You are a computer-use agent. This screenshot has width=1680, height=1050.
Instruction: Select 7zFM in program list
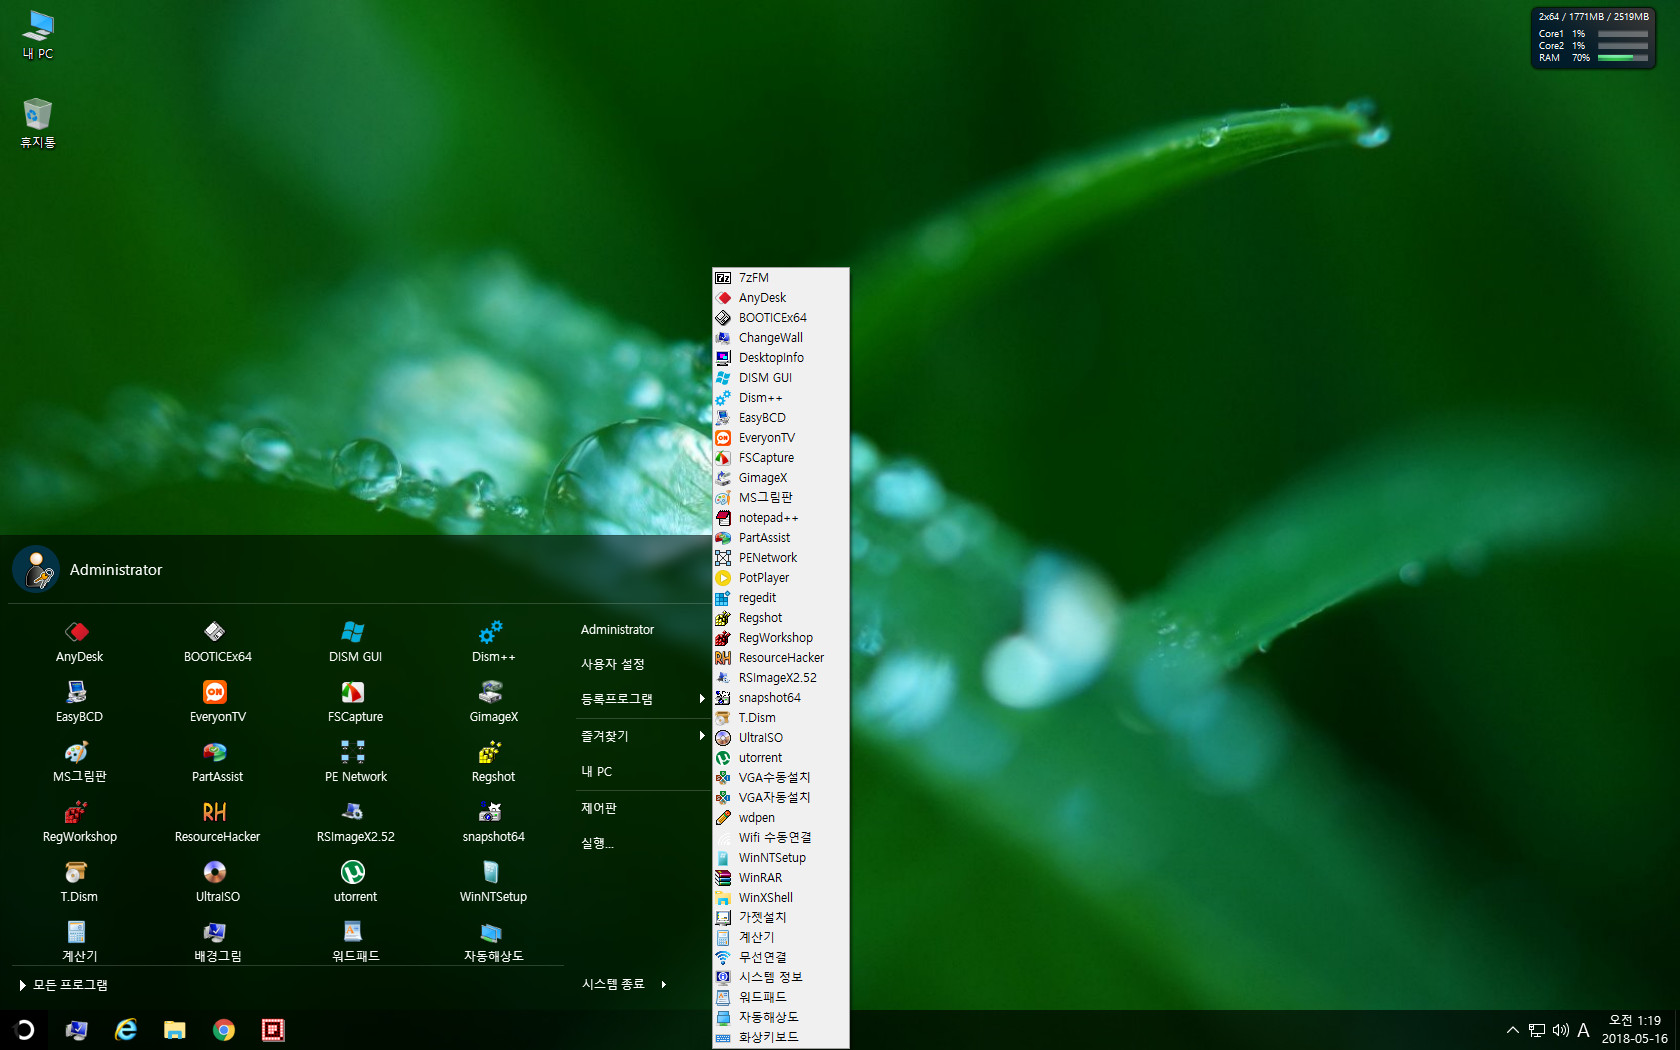point(780,278)
